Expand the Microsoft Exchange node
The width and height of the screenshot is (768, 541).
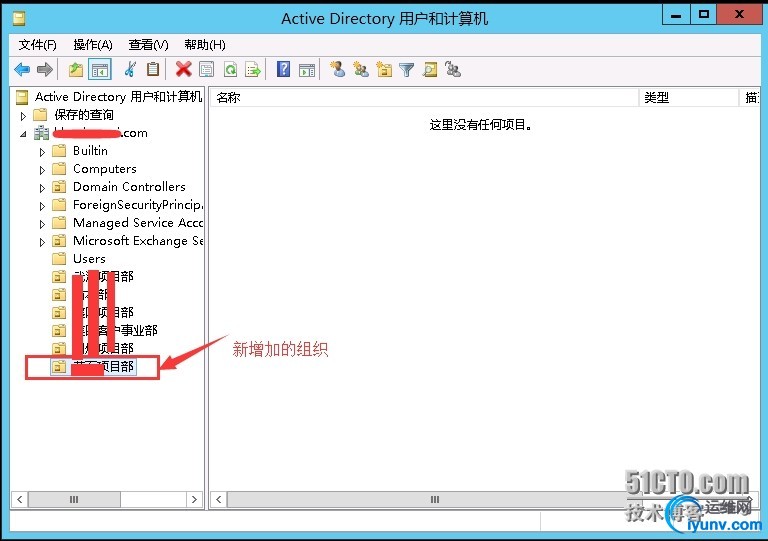(42, 242)
